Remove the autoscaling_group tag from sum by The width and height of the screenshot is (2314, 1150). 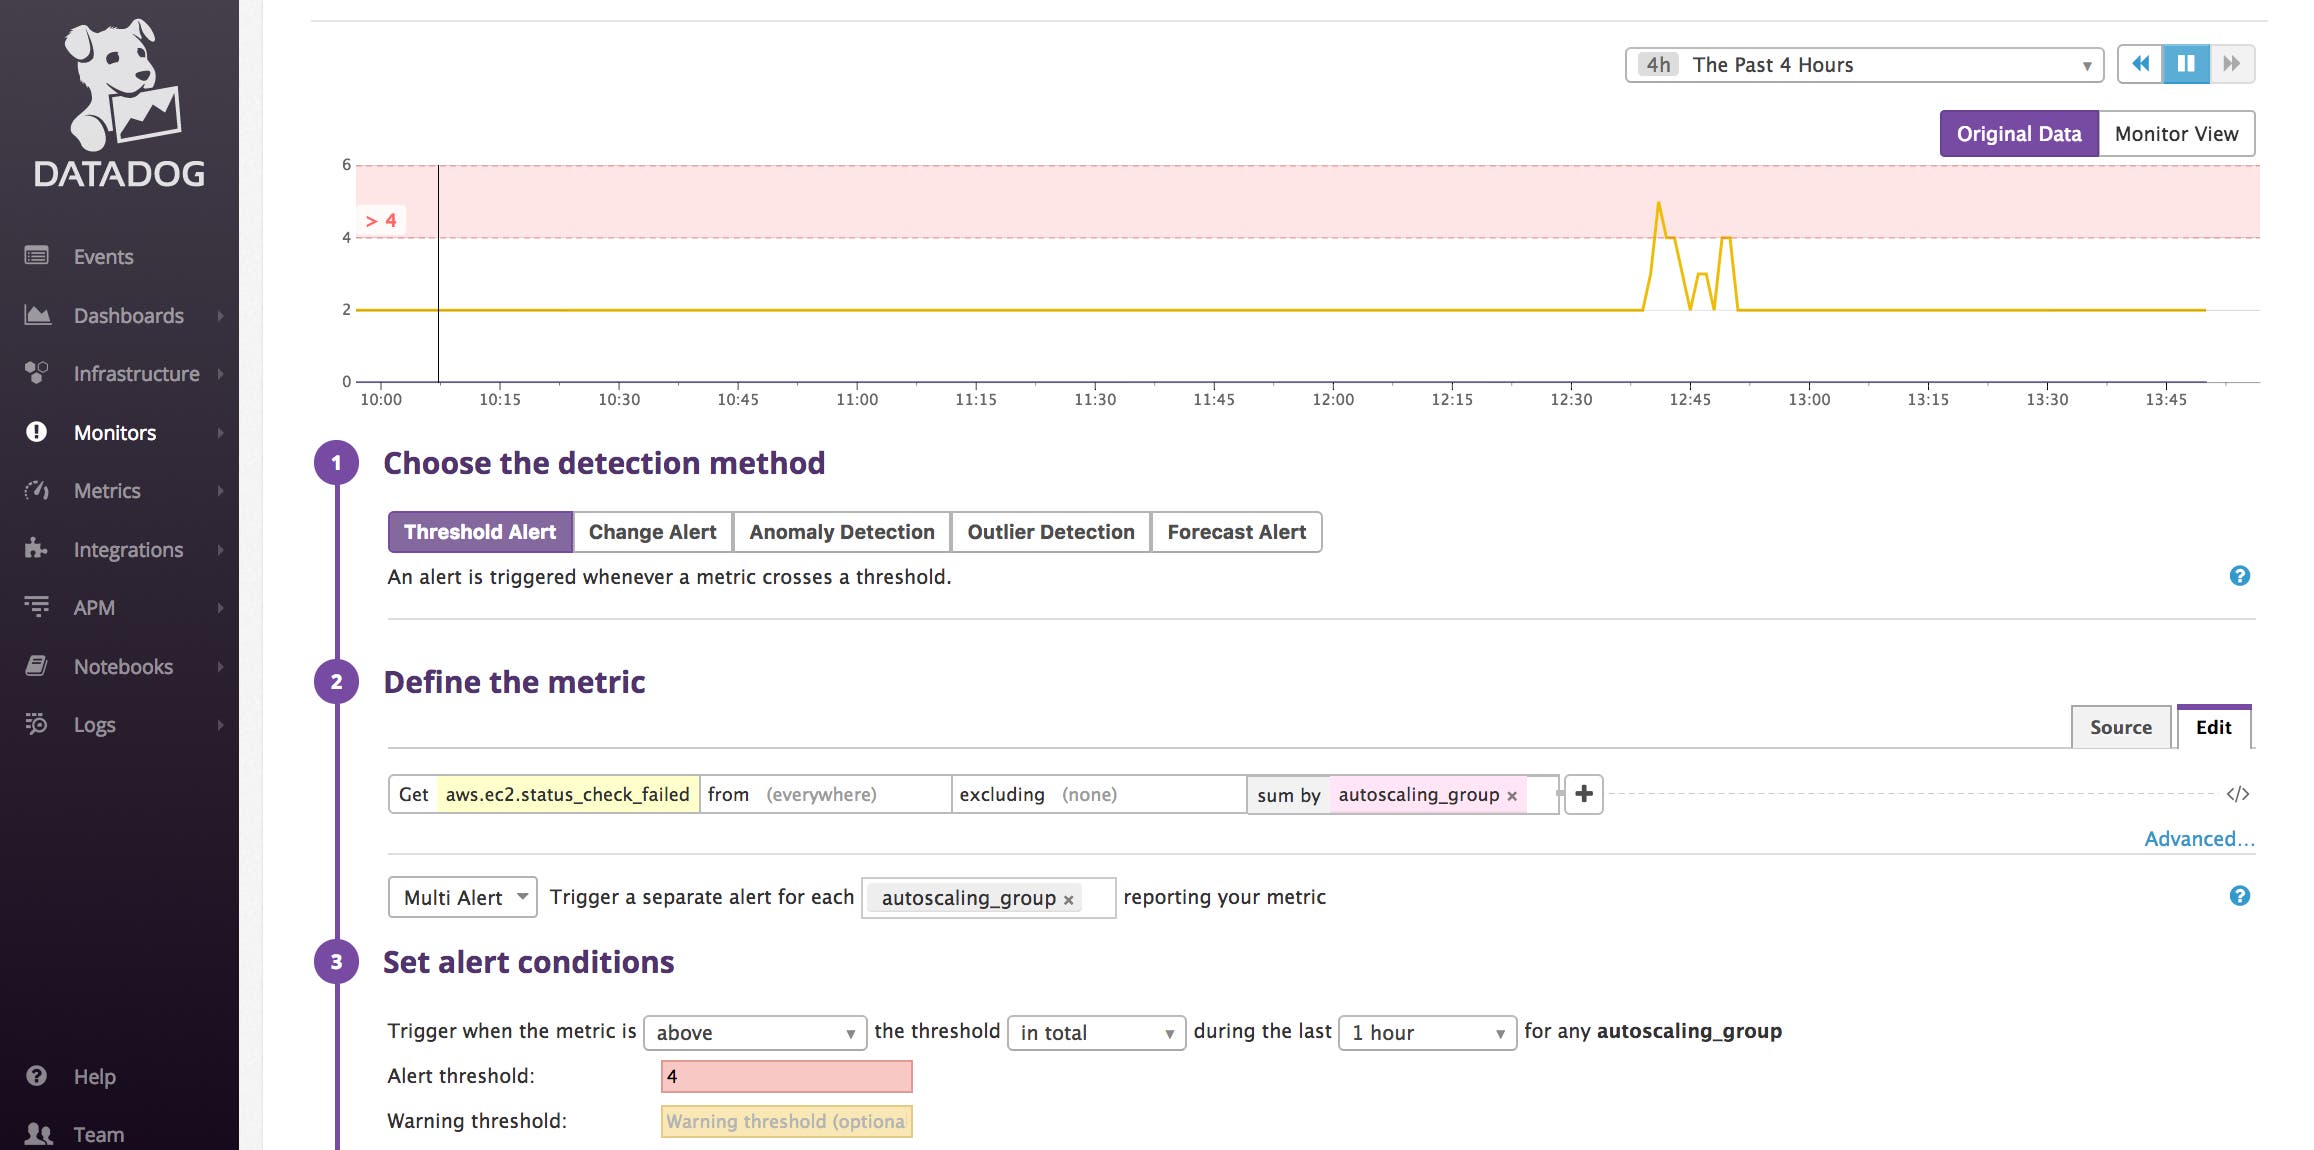click(1512, 795)
